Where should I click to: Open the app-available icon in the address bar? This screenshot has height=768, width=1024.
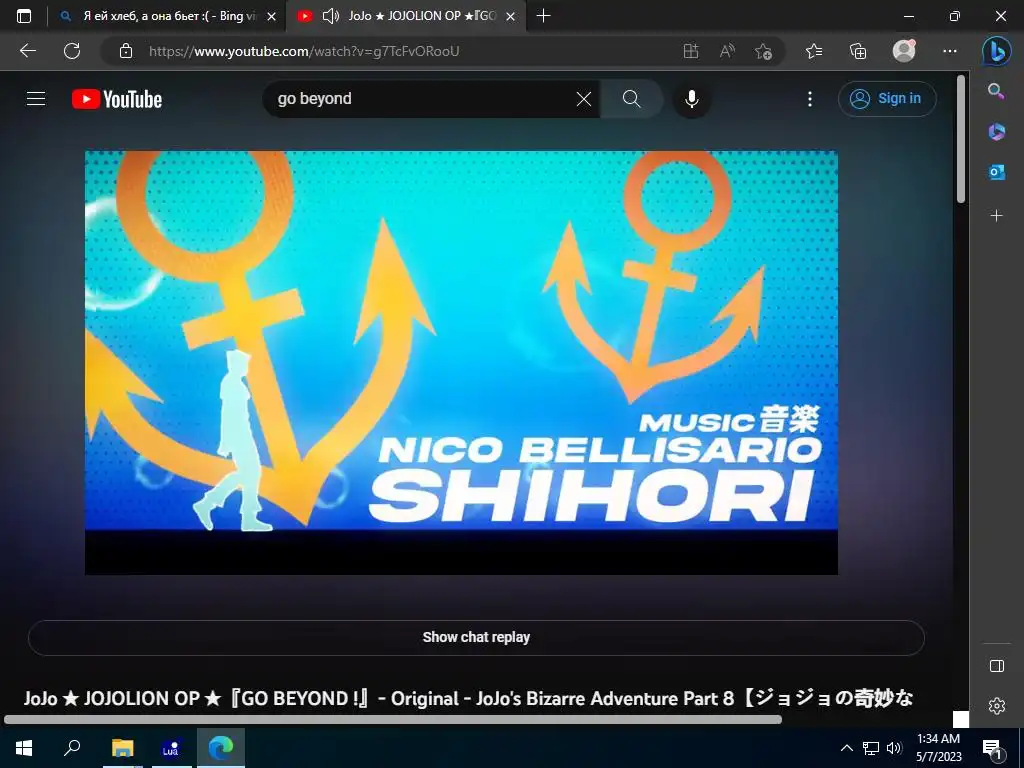(x=691, y=51)
